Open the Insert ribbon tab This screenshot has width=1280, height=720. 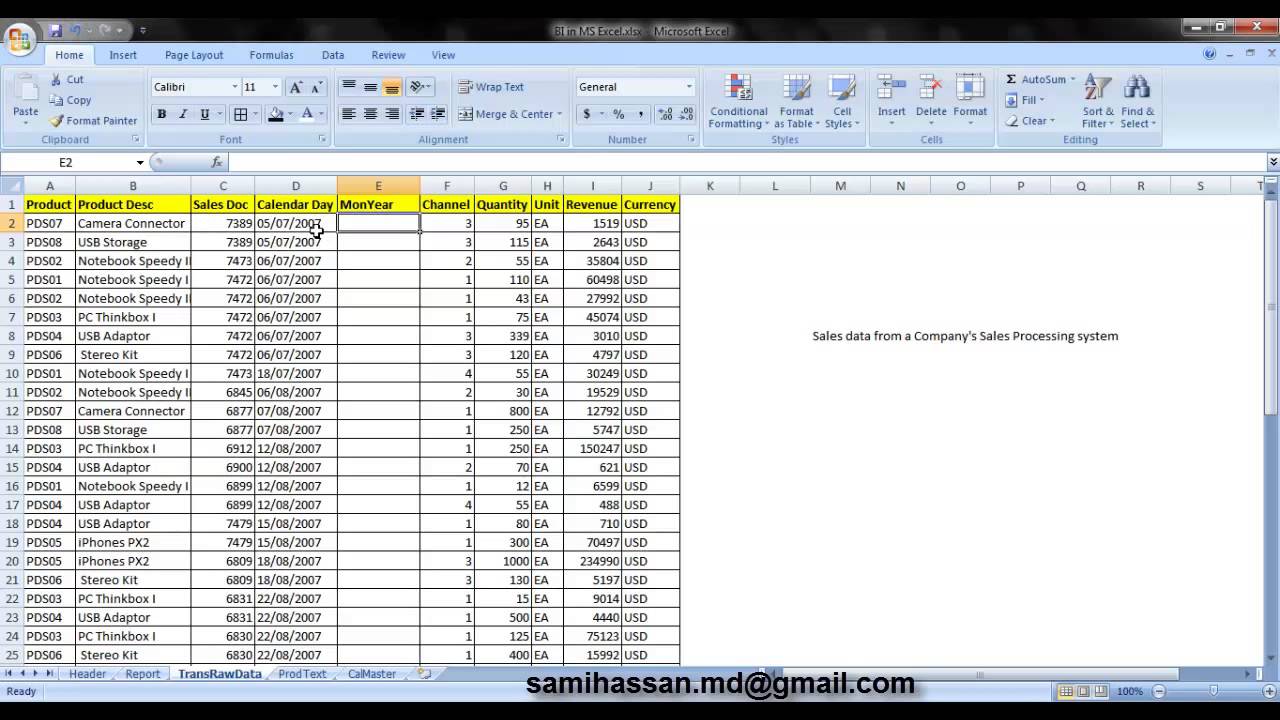[x=123, y=55]
